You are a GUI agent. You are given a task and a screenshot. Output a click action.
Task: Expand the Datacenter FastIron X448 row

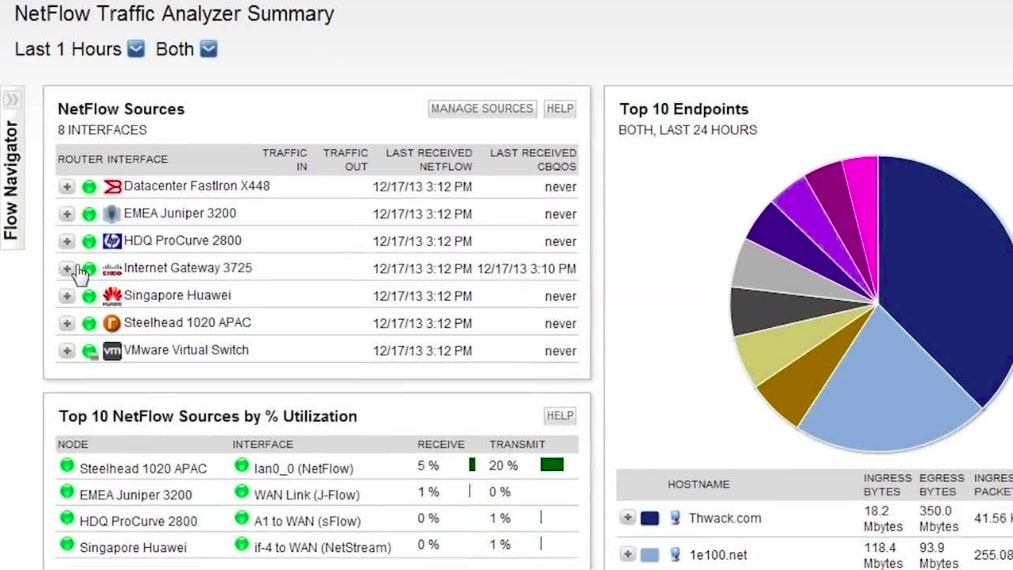(x=67, y=187)
